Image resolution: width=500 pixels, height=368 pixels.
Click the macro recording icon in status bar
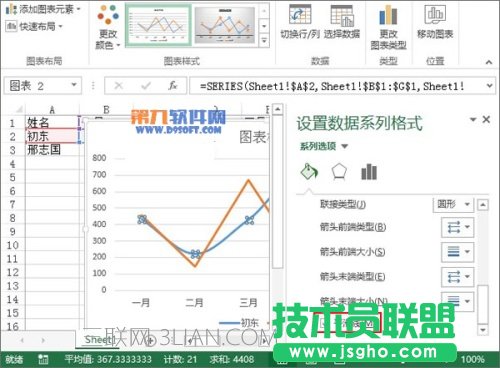(x=43, y=359)
